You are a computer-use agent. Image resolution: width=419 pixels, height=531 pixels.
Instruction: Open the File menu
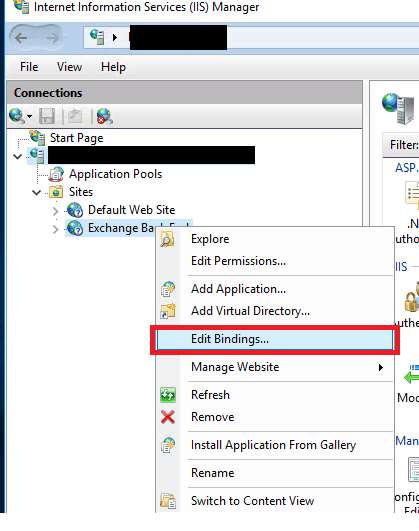29,67
